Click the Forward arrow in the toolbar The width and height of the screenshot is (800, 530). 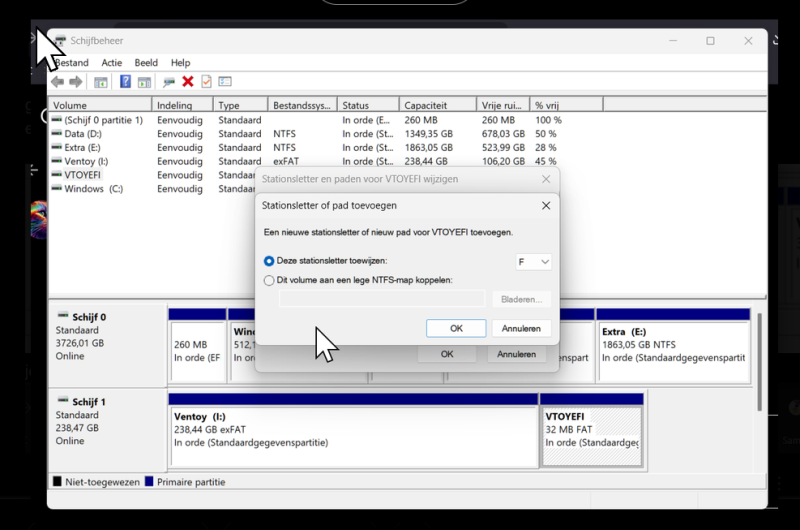pyautogui.click(x=76, y=82)
